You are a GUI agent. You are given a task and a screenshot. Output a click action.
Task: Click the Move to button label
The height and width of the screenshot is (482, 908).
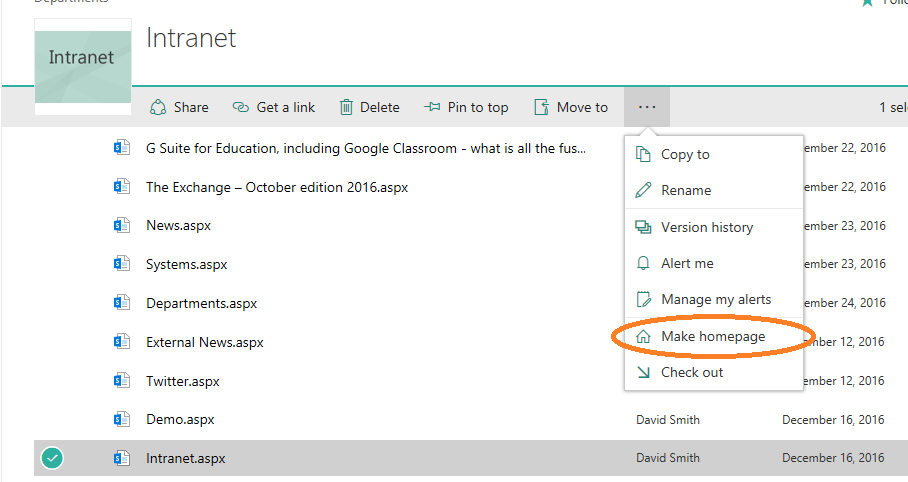click(583, 107)
